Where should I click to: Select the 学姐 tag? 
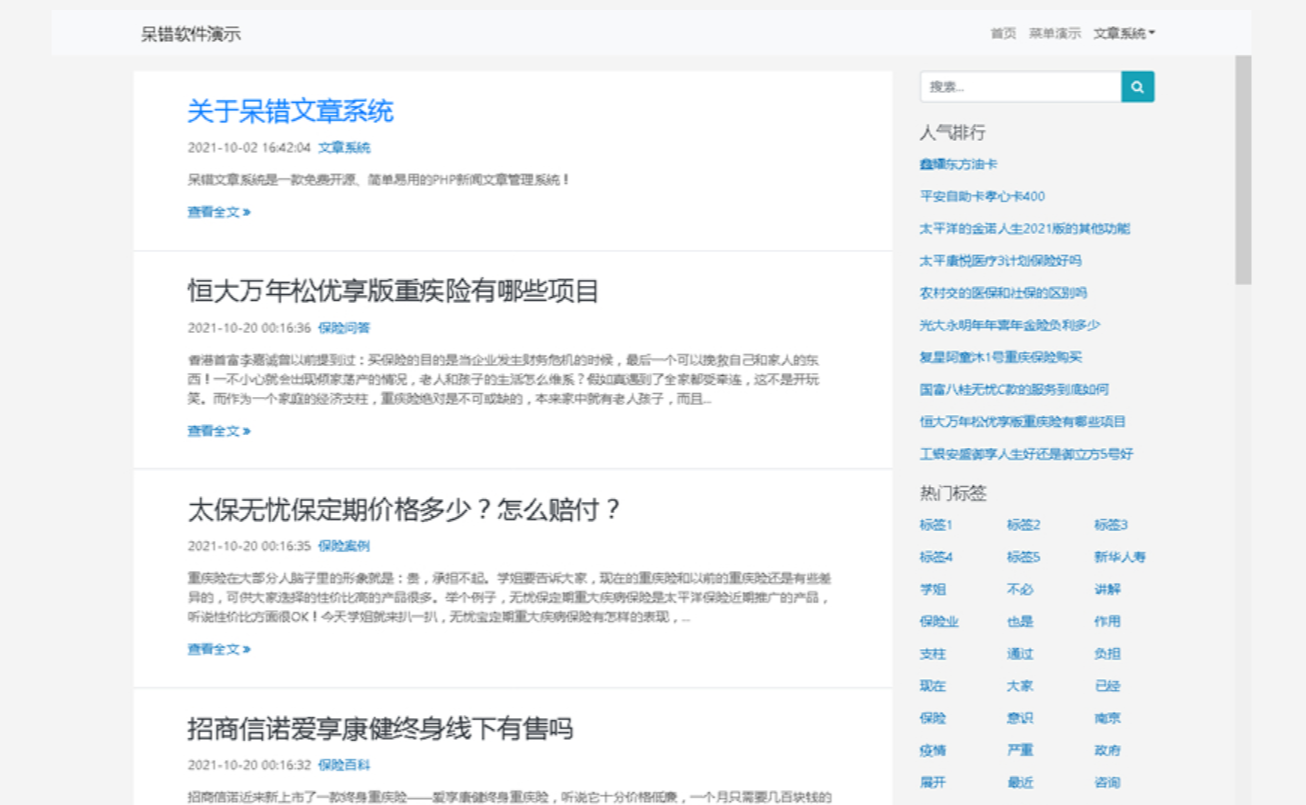click(933, 589)
